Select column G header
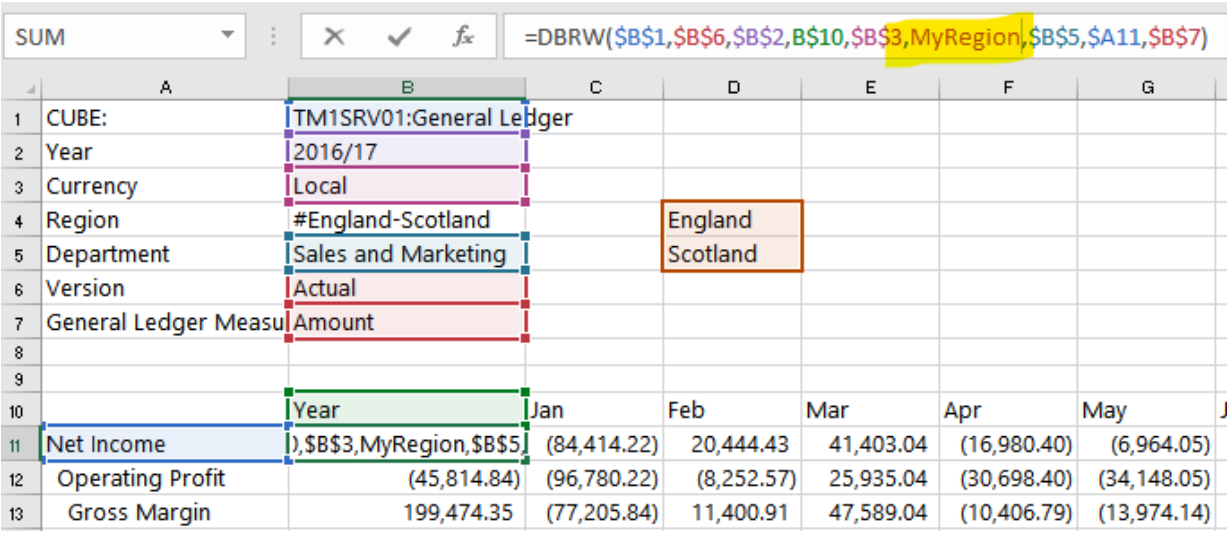 pos(1146,88)
